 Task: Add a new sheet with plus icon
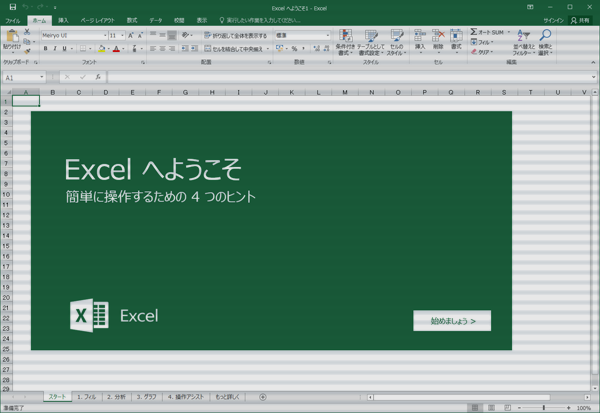click(x=262, y=397)
